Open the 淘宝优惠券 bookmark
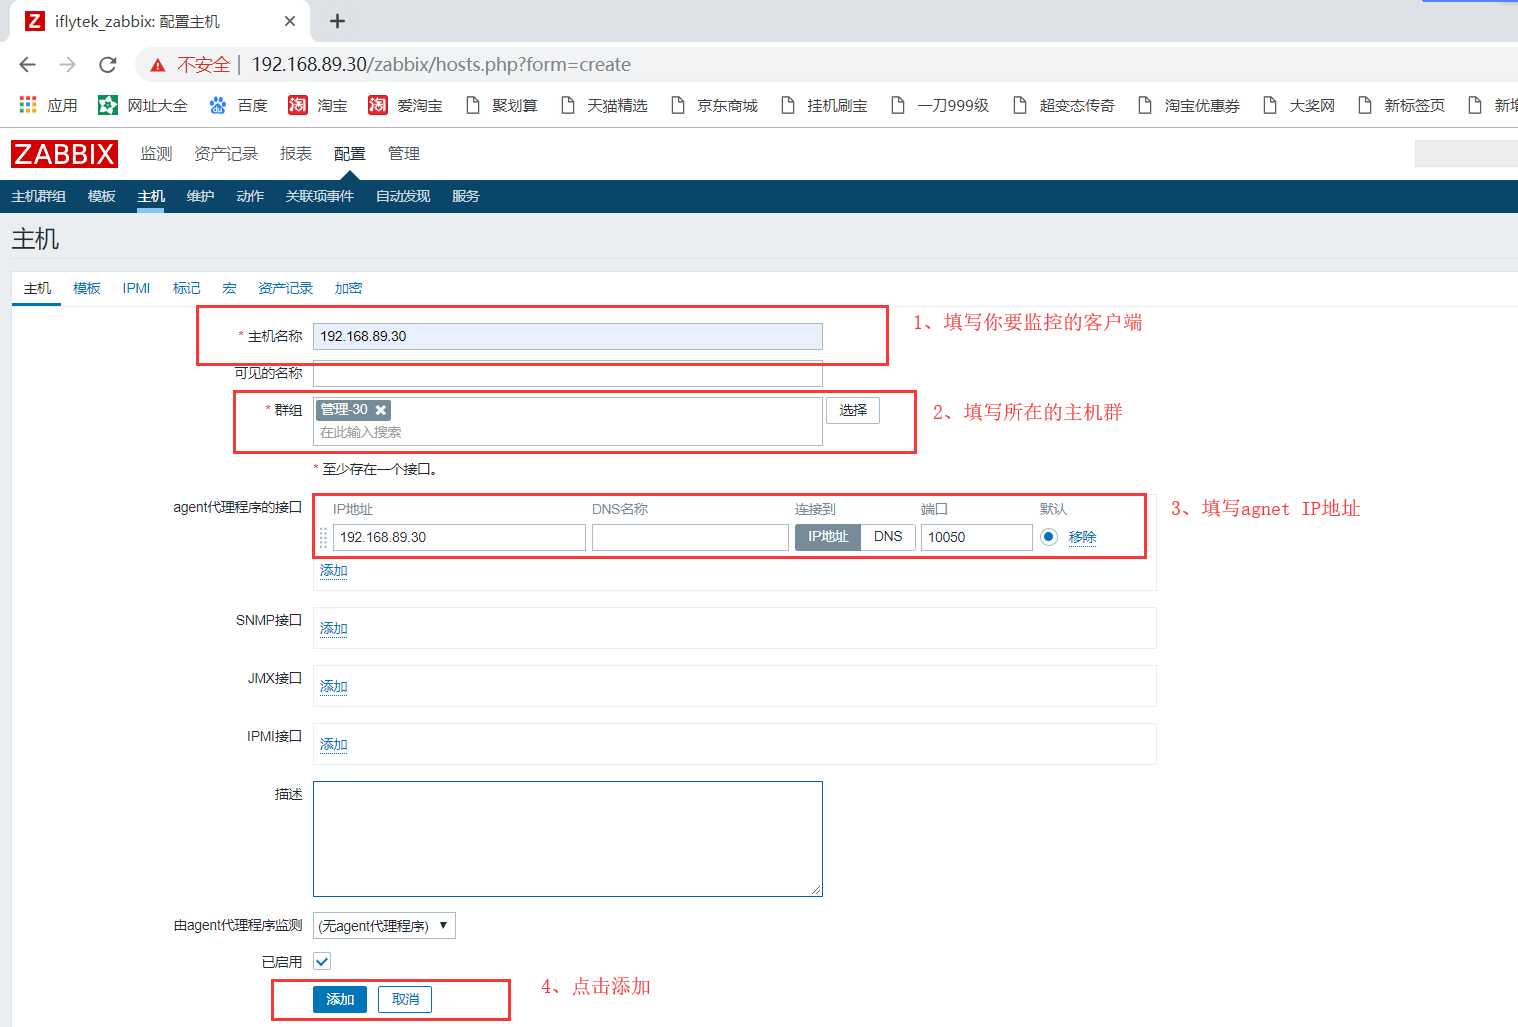This screenshot has height=1027, width=1518. click(x=1189, y=105)
